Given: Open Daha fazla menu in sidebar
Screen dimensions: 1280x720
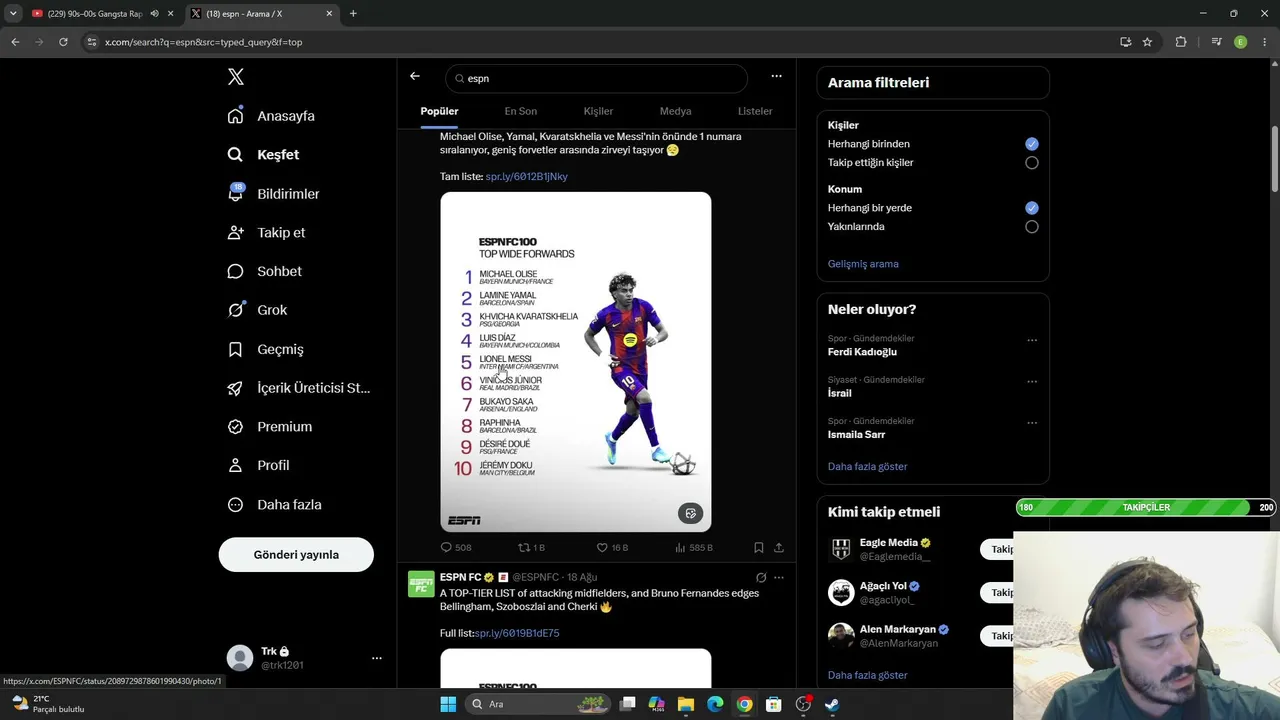Looking at the screenshot, I should point(274,505).
